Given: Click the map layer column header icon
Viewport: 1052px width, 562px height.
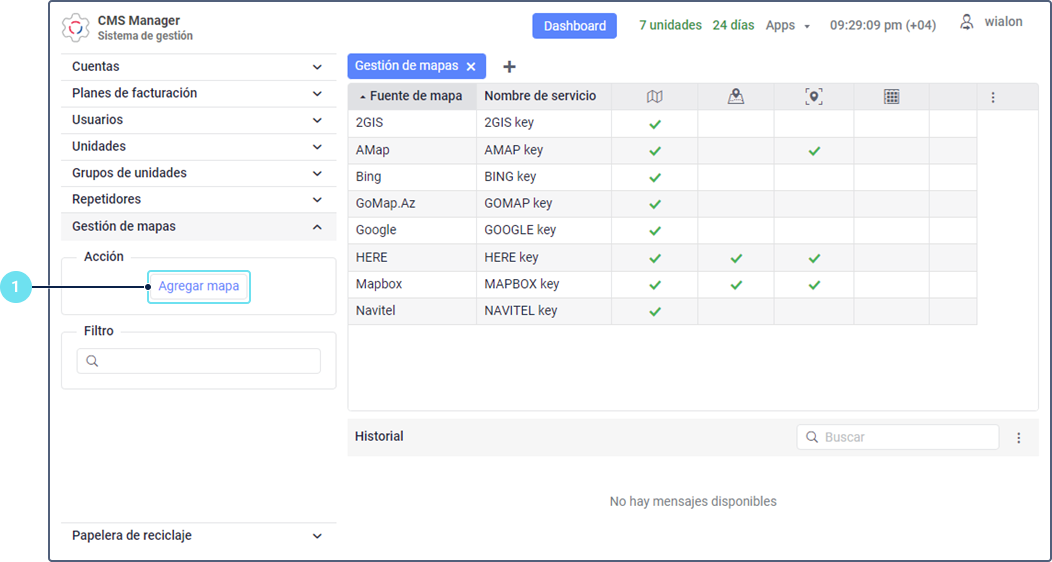Looking at the screenshot, I should point(655,97).
